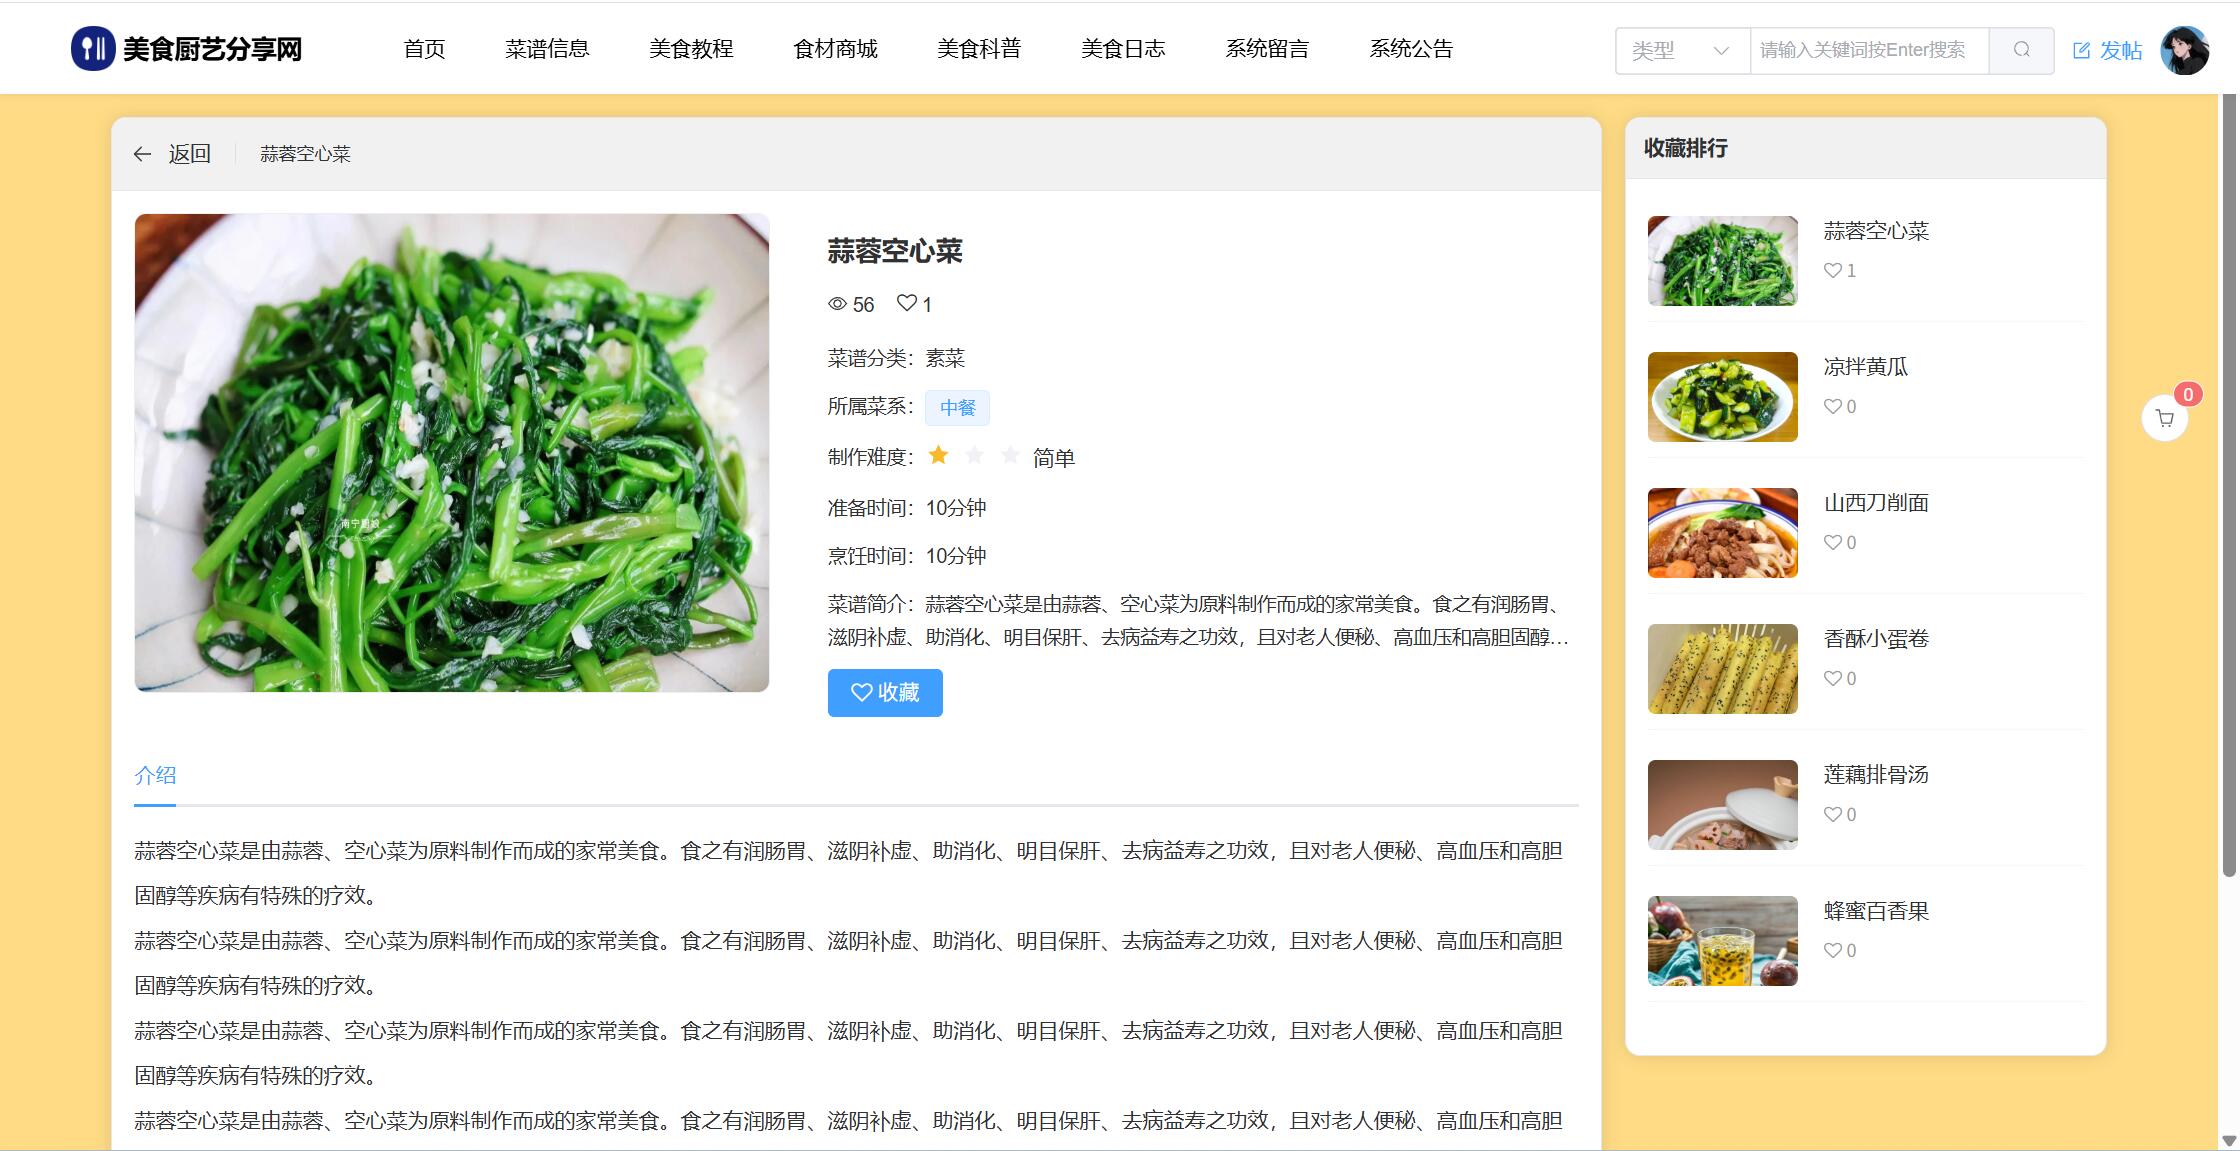Go to 食材商城 menu item
Image resolution: width=2240 pixels, height=1151 pixels.
(835, 49)
